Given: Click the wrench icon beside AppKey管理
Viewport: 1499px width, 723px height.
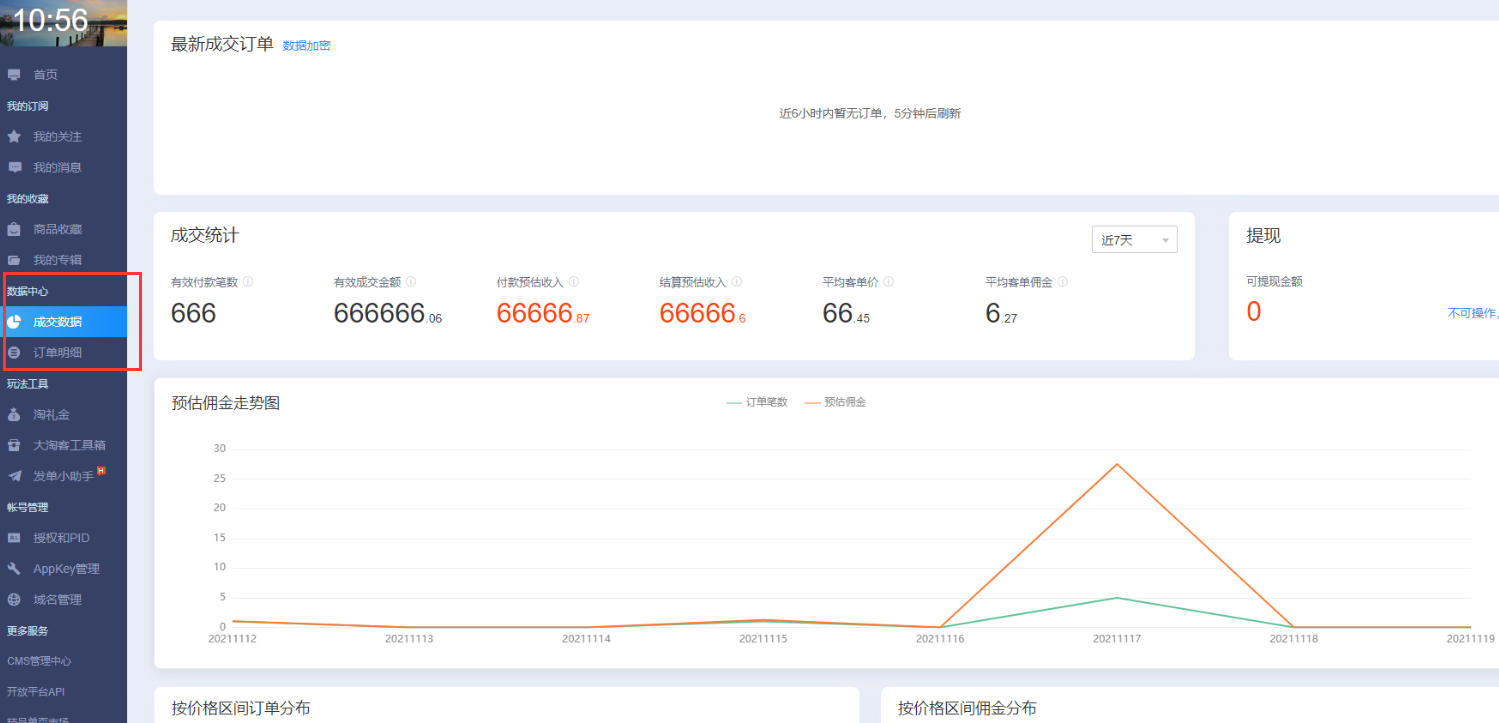Looking at the screenshot, I should (14, 569).
